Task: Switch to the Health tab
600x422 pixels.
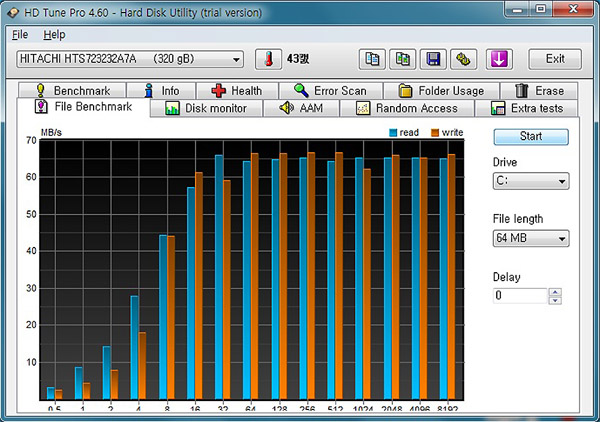Action: tap(237, 91)
